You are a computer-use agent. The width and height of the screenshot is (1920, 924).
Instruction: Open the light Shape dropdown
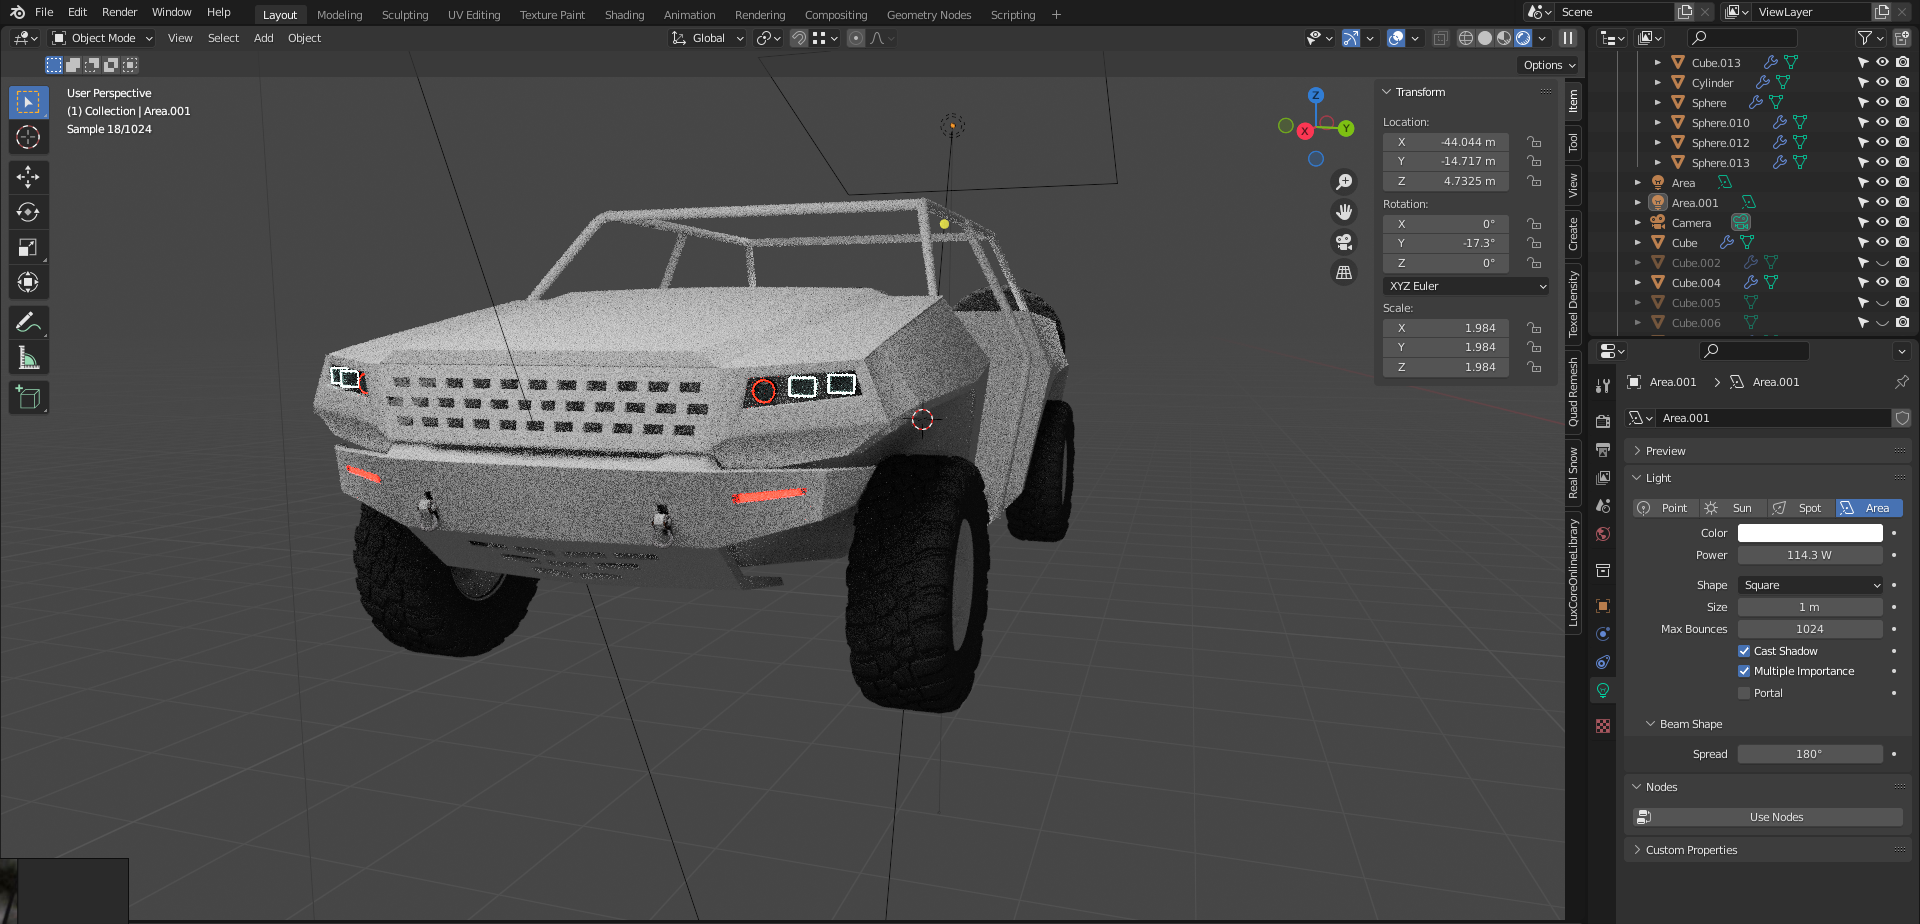pyautogui.click(x=1810, y=585)
